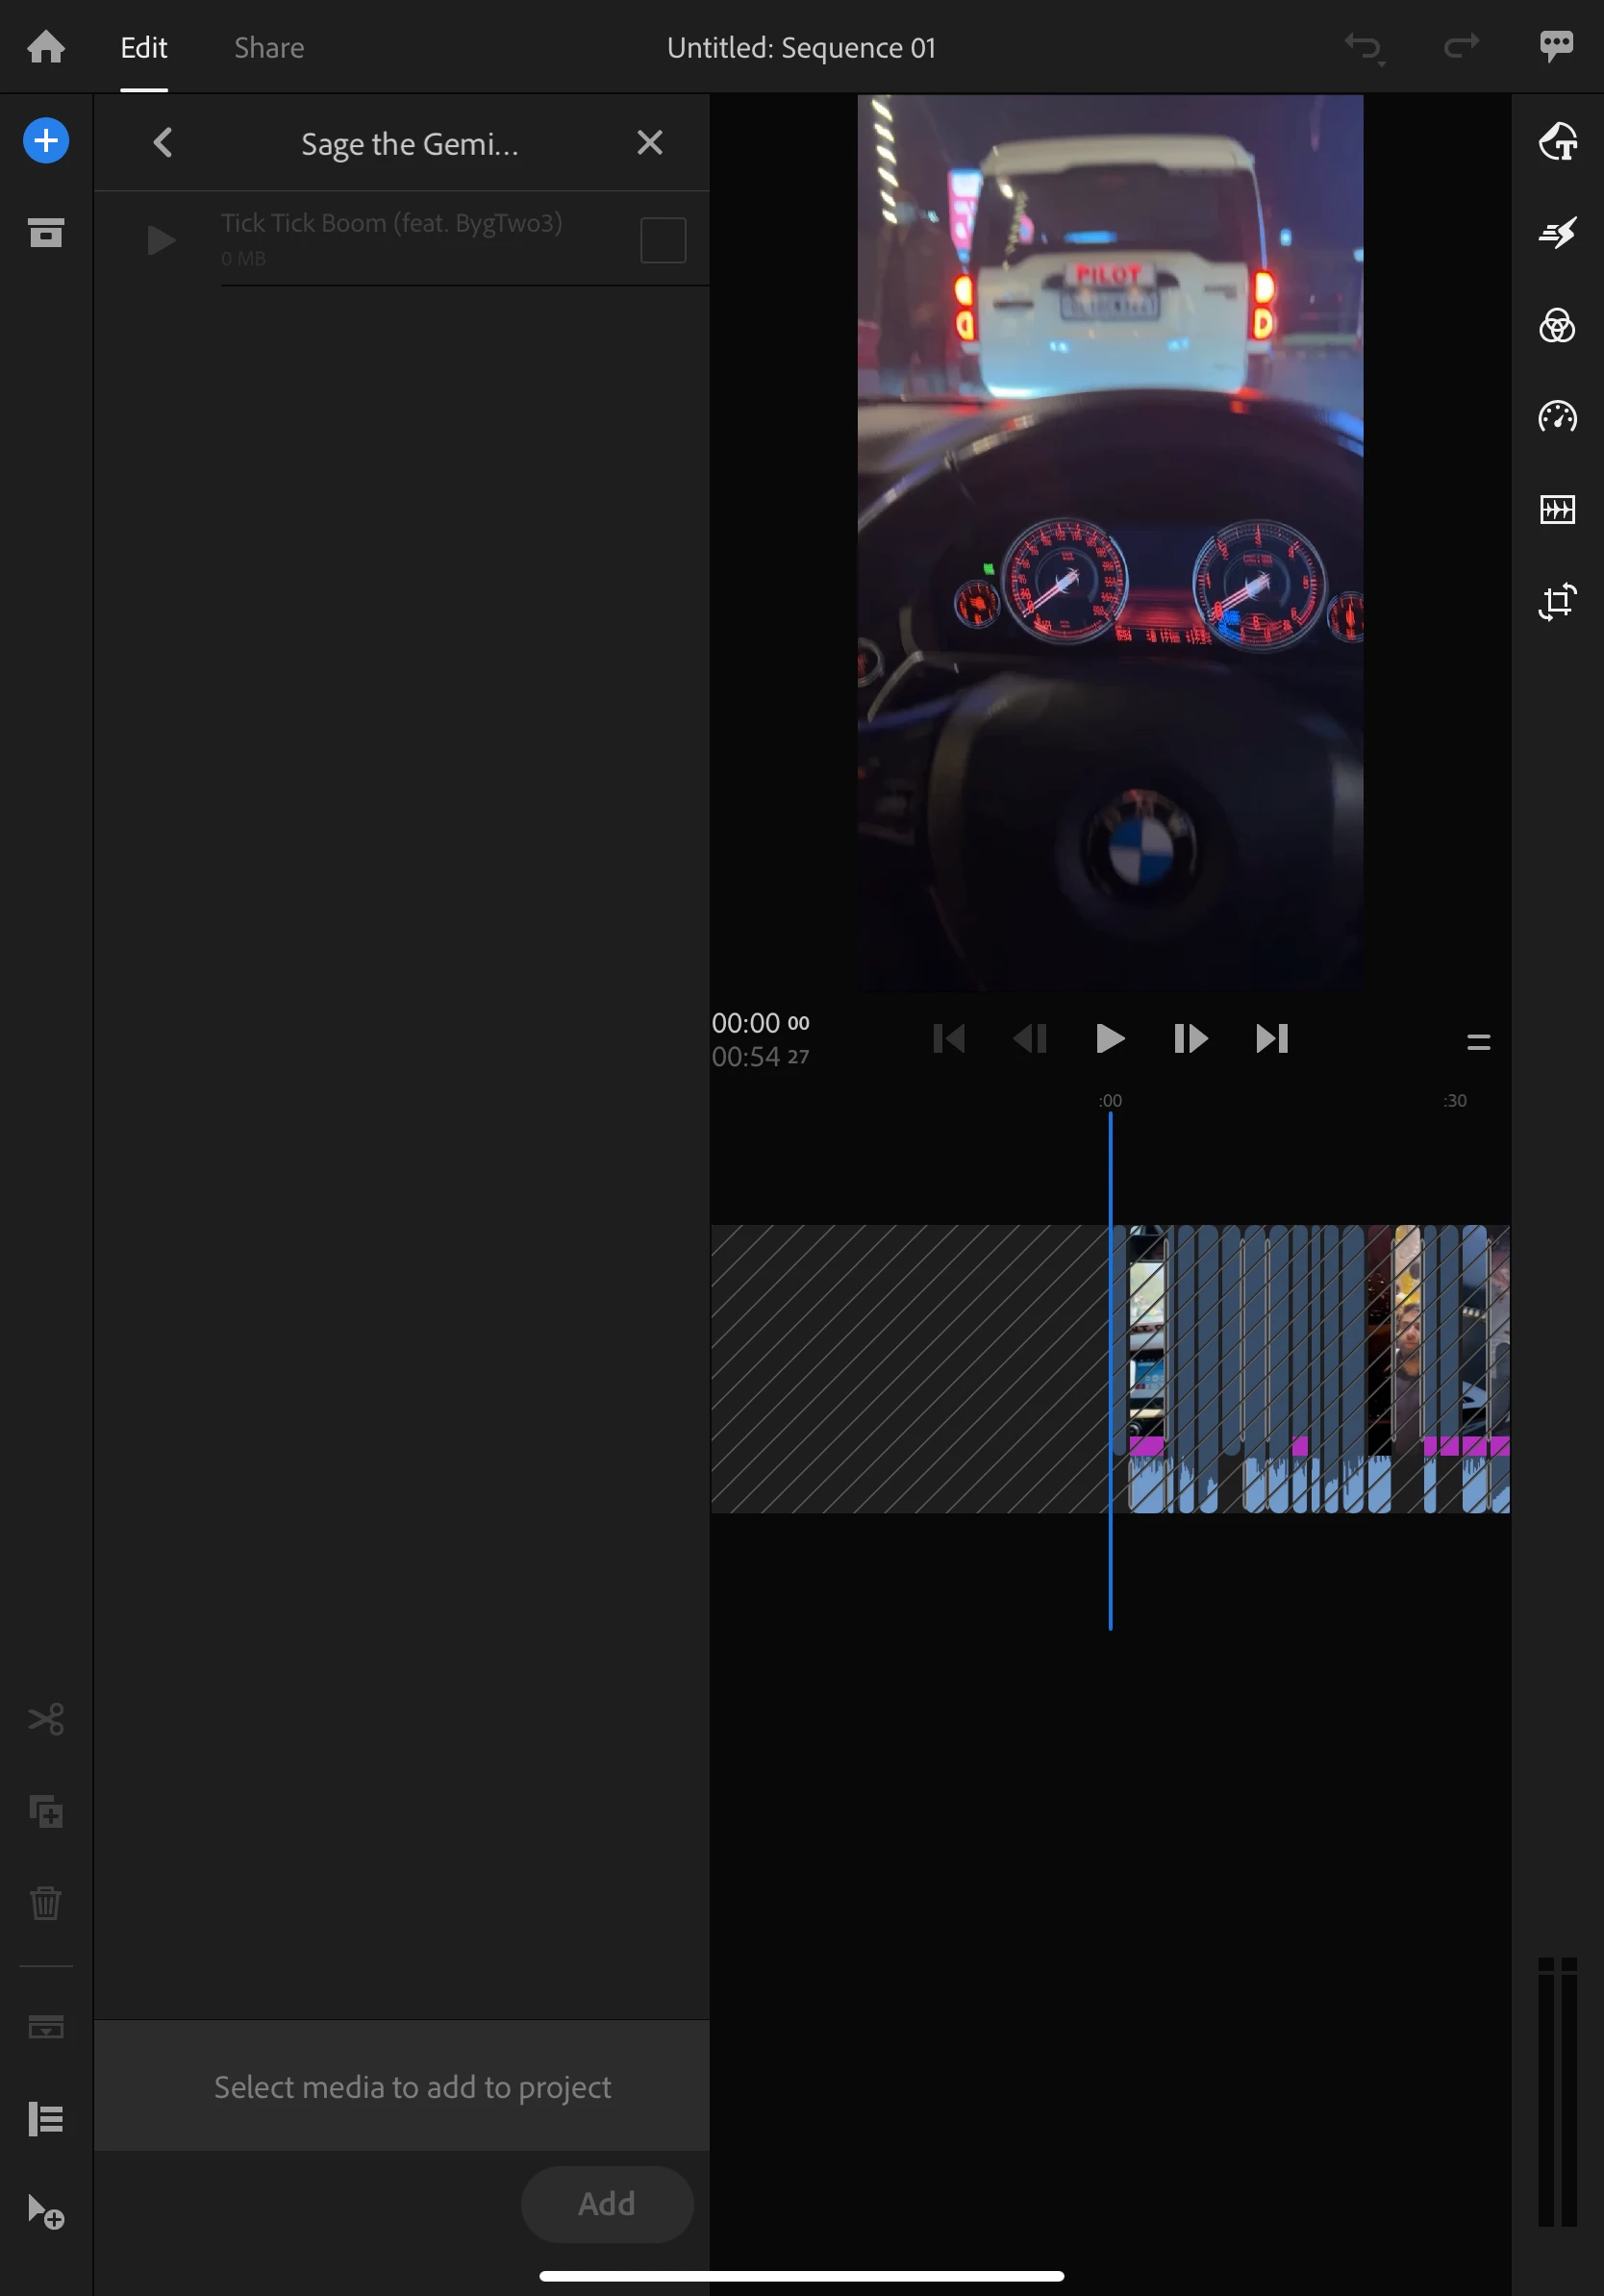Screen dimensions: 1604x2296
Task: Open the Audio panel
Action: [1557, 509]
